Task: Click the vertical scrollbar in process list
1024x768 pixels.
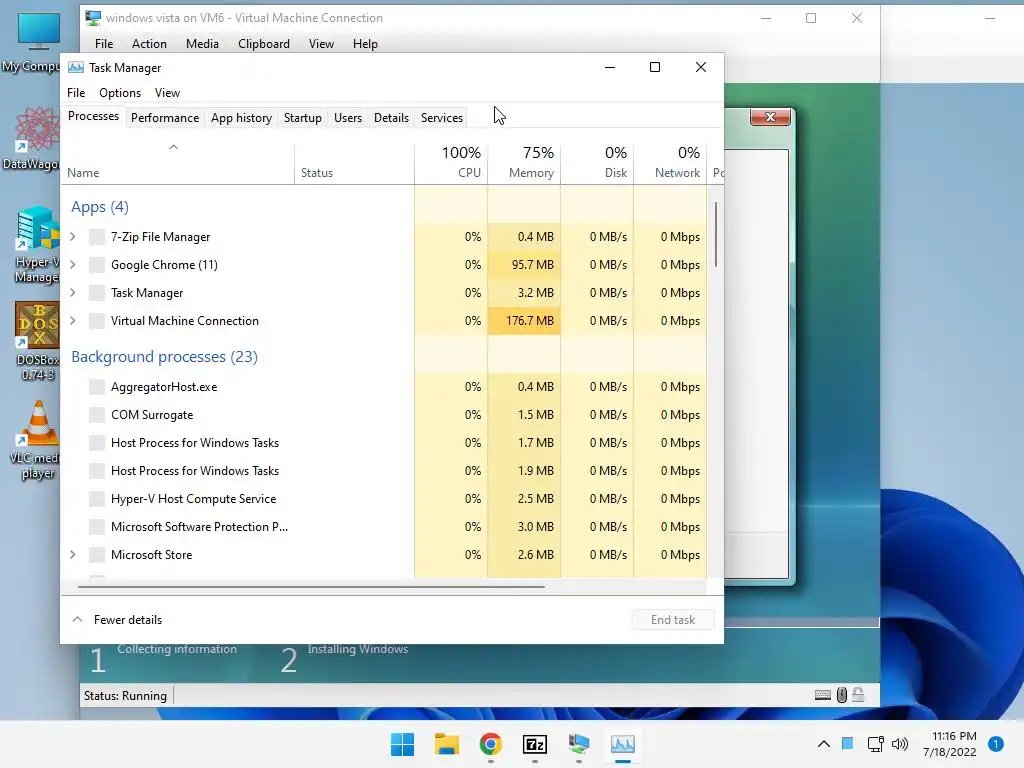Action: click(x=716, y=234)
